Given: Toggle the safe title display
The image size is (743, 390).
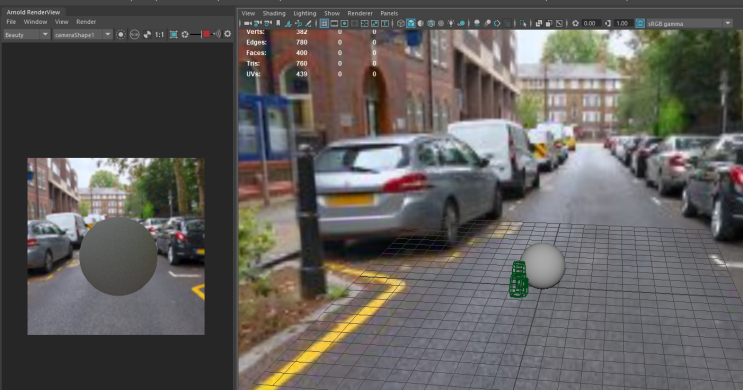Looking at the screenshot, I should pos(385,23).
